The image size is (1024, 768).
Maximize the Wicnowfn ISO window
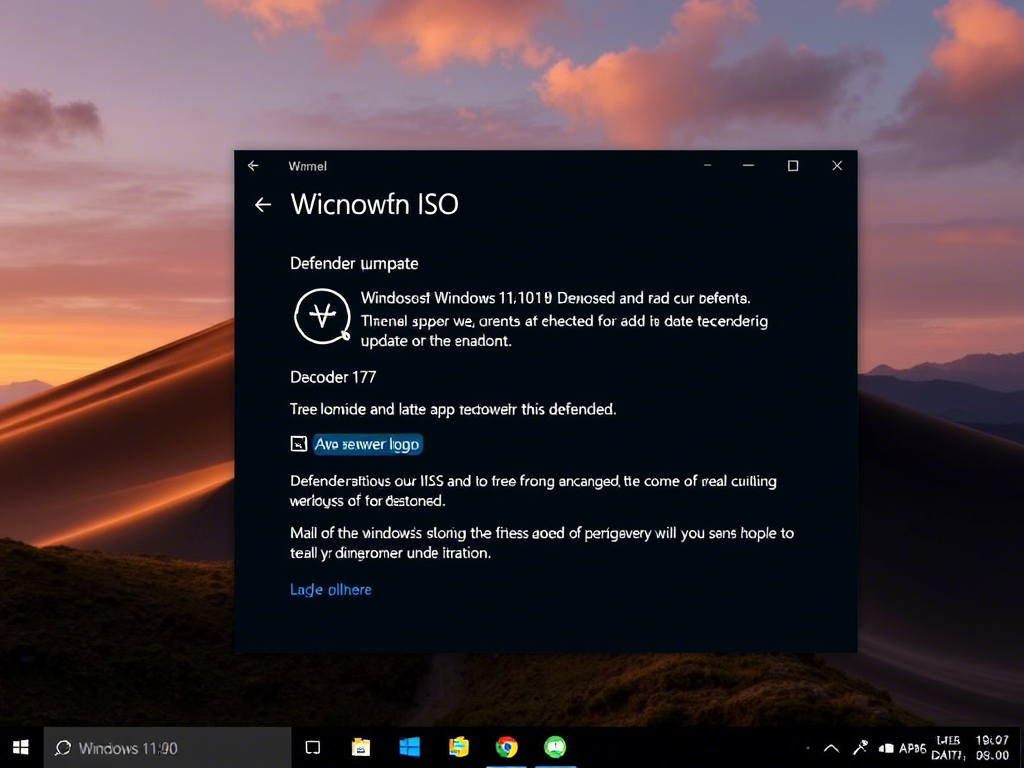click(x=793, y=166)
